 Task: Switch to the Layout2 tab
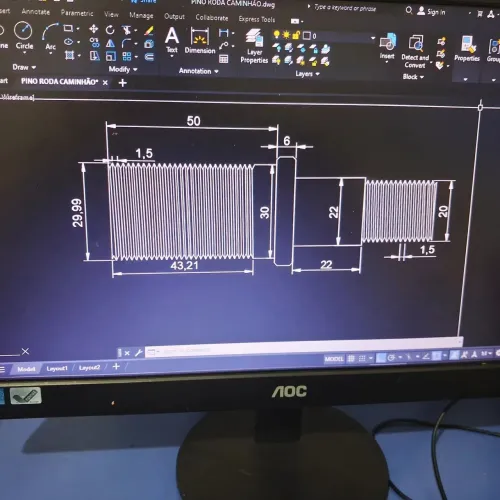coord(89,368)
